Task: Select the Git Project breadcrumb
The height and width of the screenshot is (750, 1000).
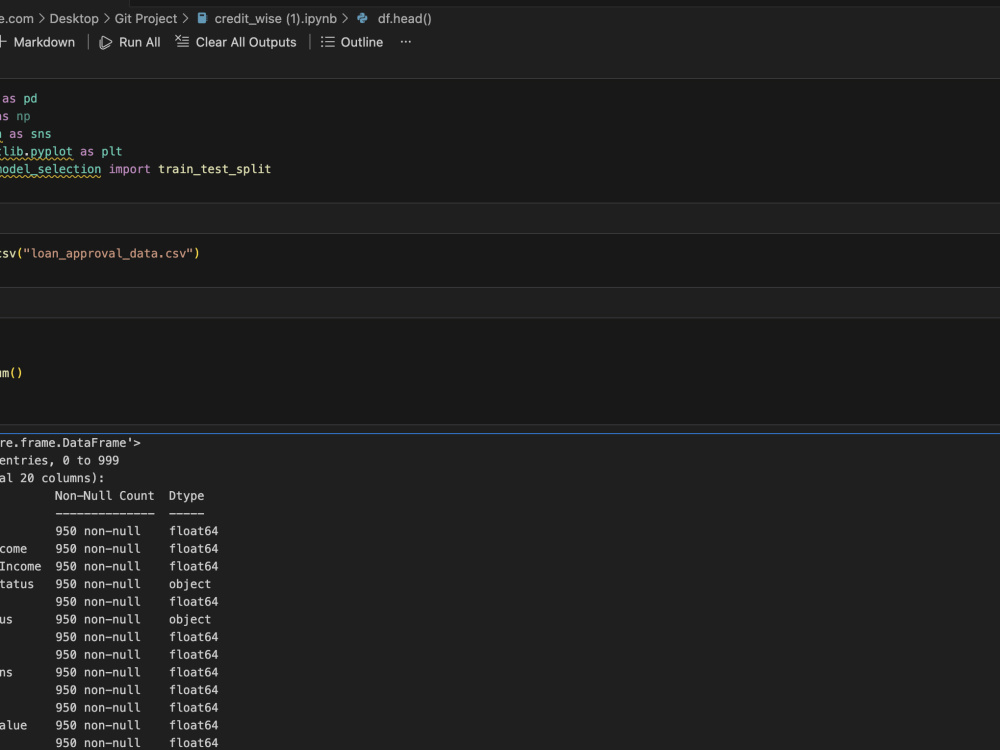Action: [x=145, y=18]
